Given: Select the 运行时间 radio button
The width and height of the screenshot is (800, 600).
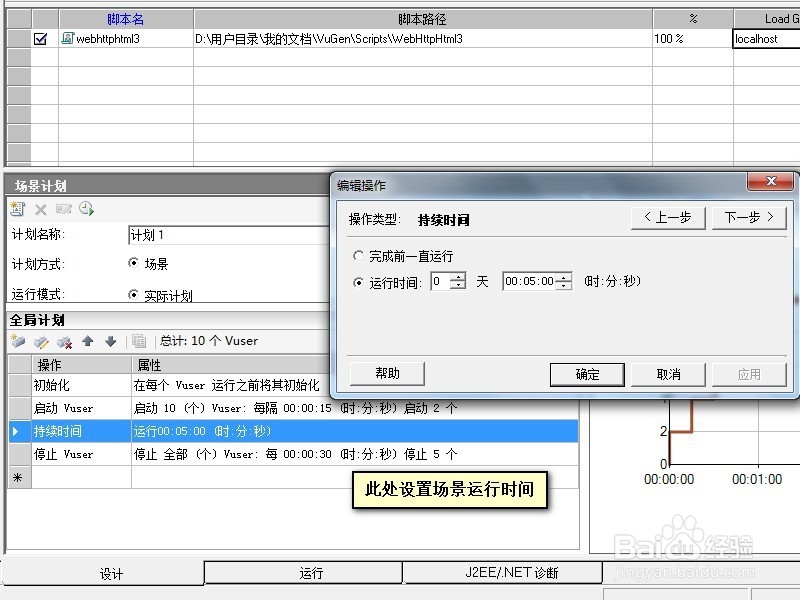Looking at the screenshot, I should 358,281.
